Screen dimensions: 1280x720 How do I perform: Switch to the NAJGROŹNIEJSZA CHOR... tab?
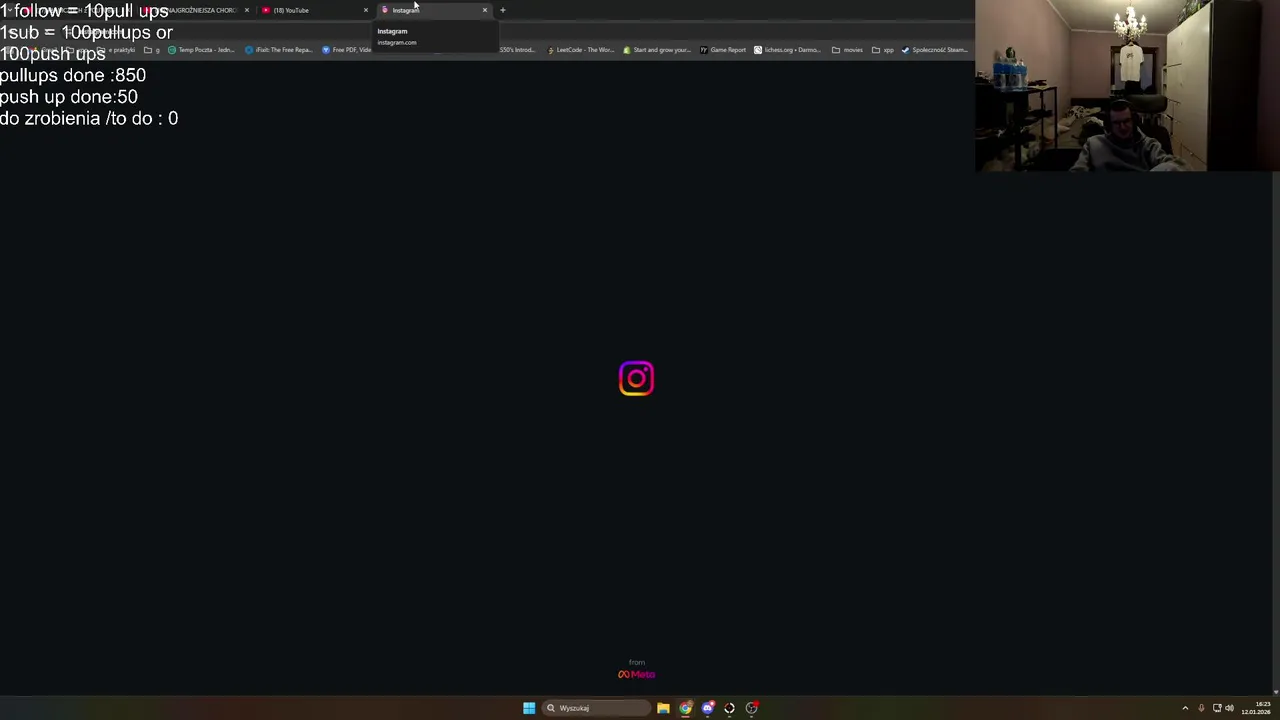[x=195, y=10]
